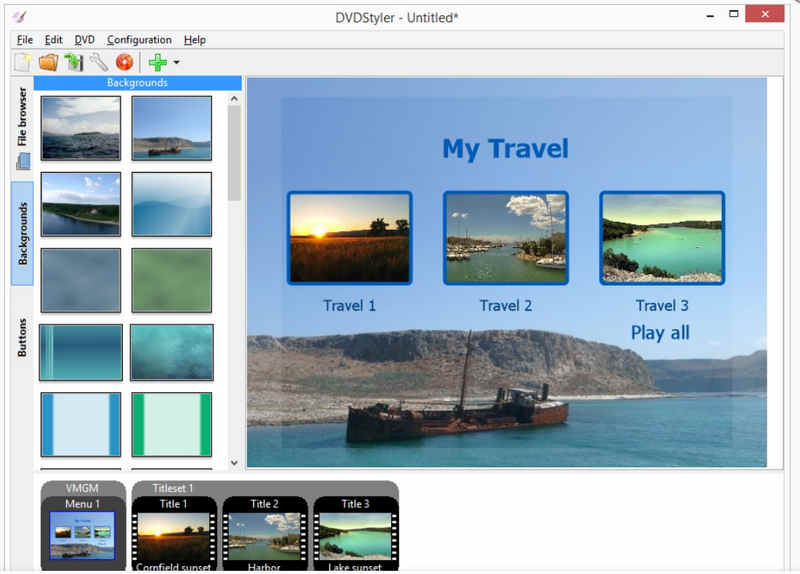Click the Titleset 1 header in the timeline
This screenshot has height=574, width=800.
click(x=173, y=488)
